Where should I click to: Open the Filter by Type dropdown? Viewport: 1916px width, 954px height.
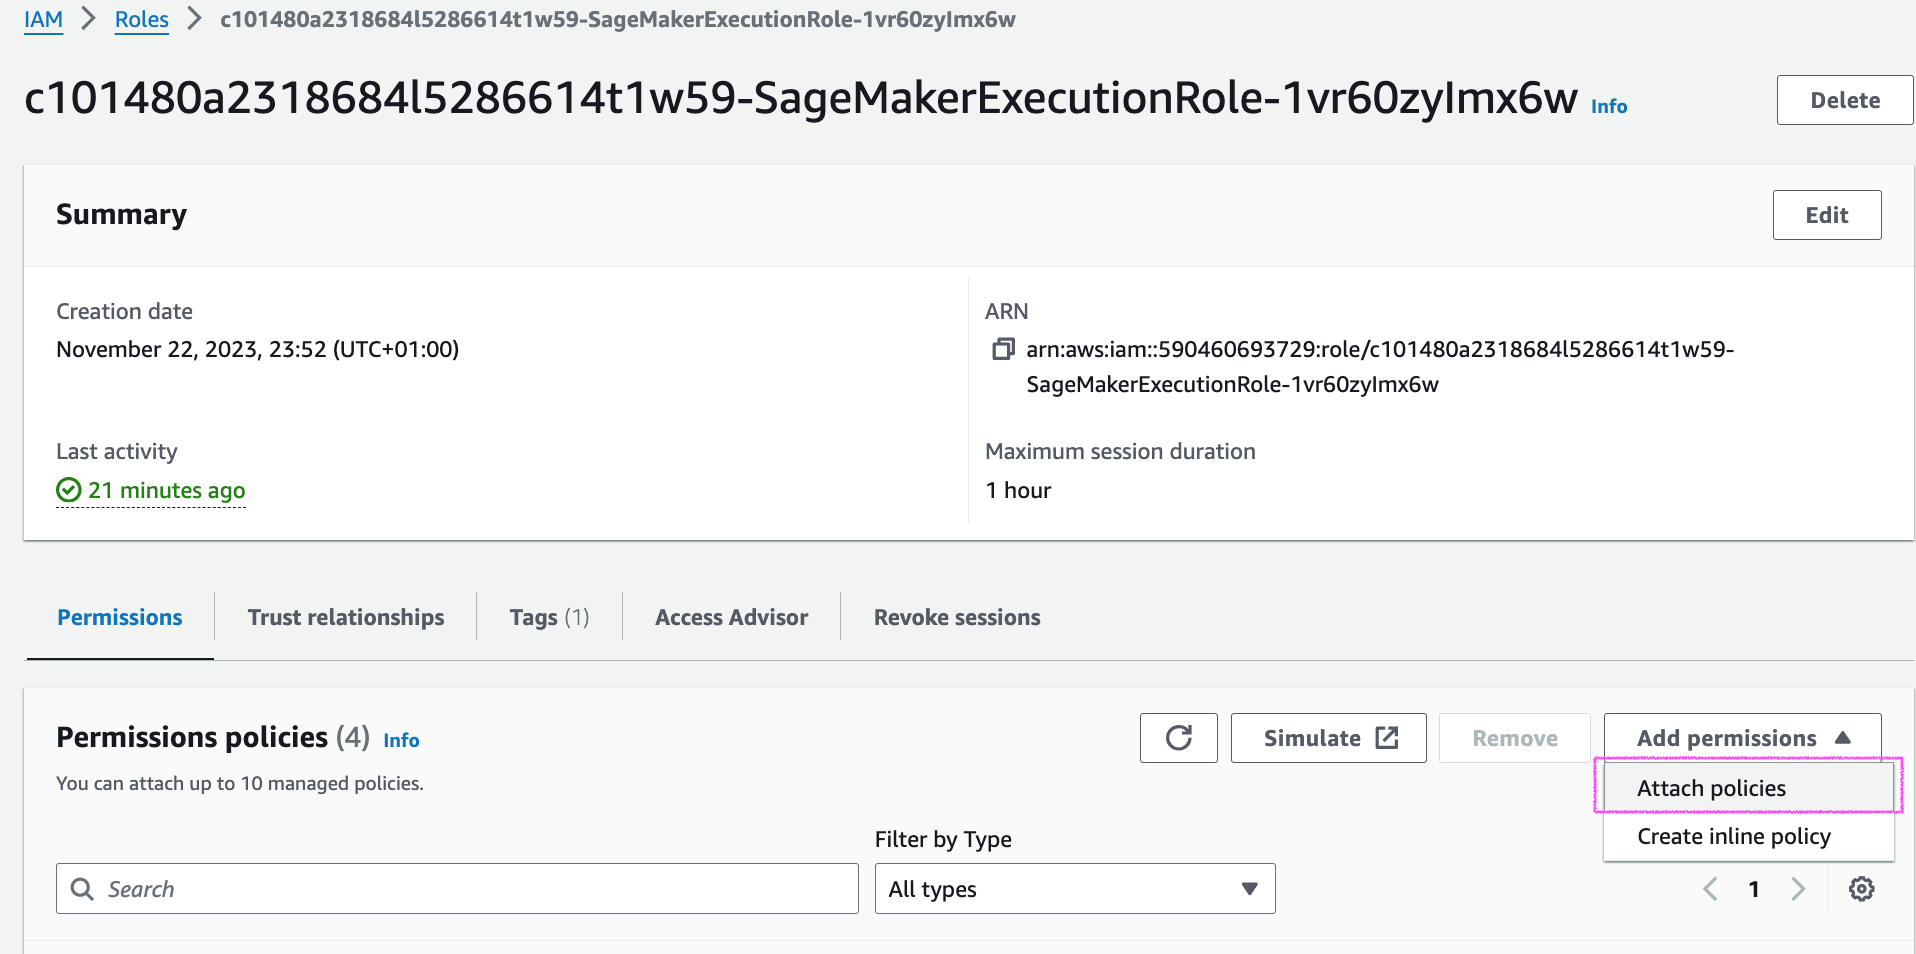click(x=1074, y=889)
